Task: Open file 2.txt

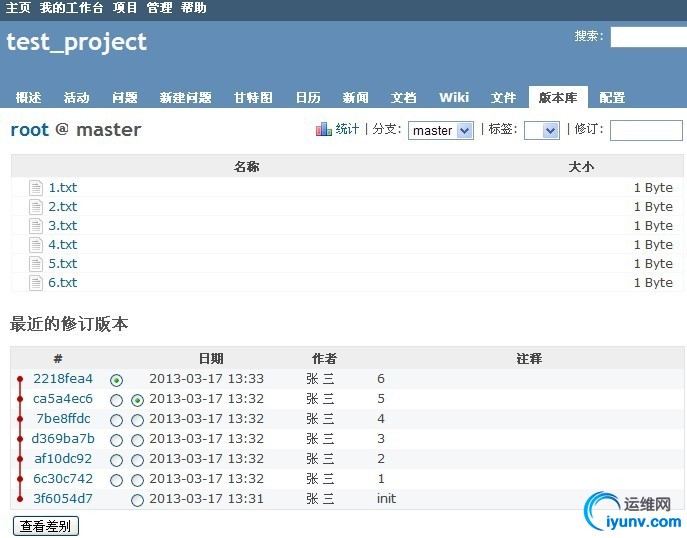Action: [63, 206]
